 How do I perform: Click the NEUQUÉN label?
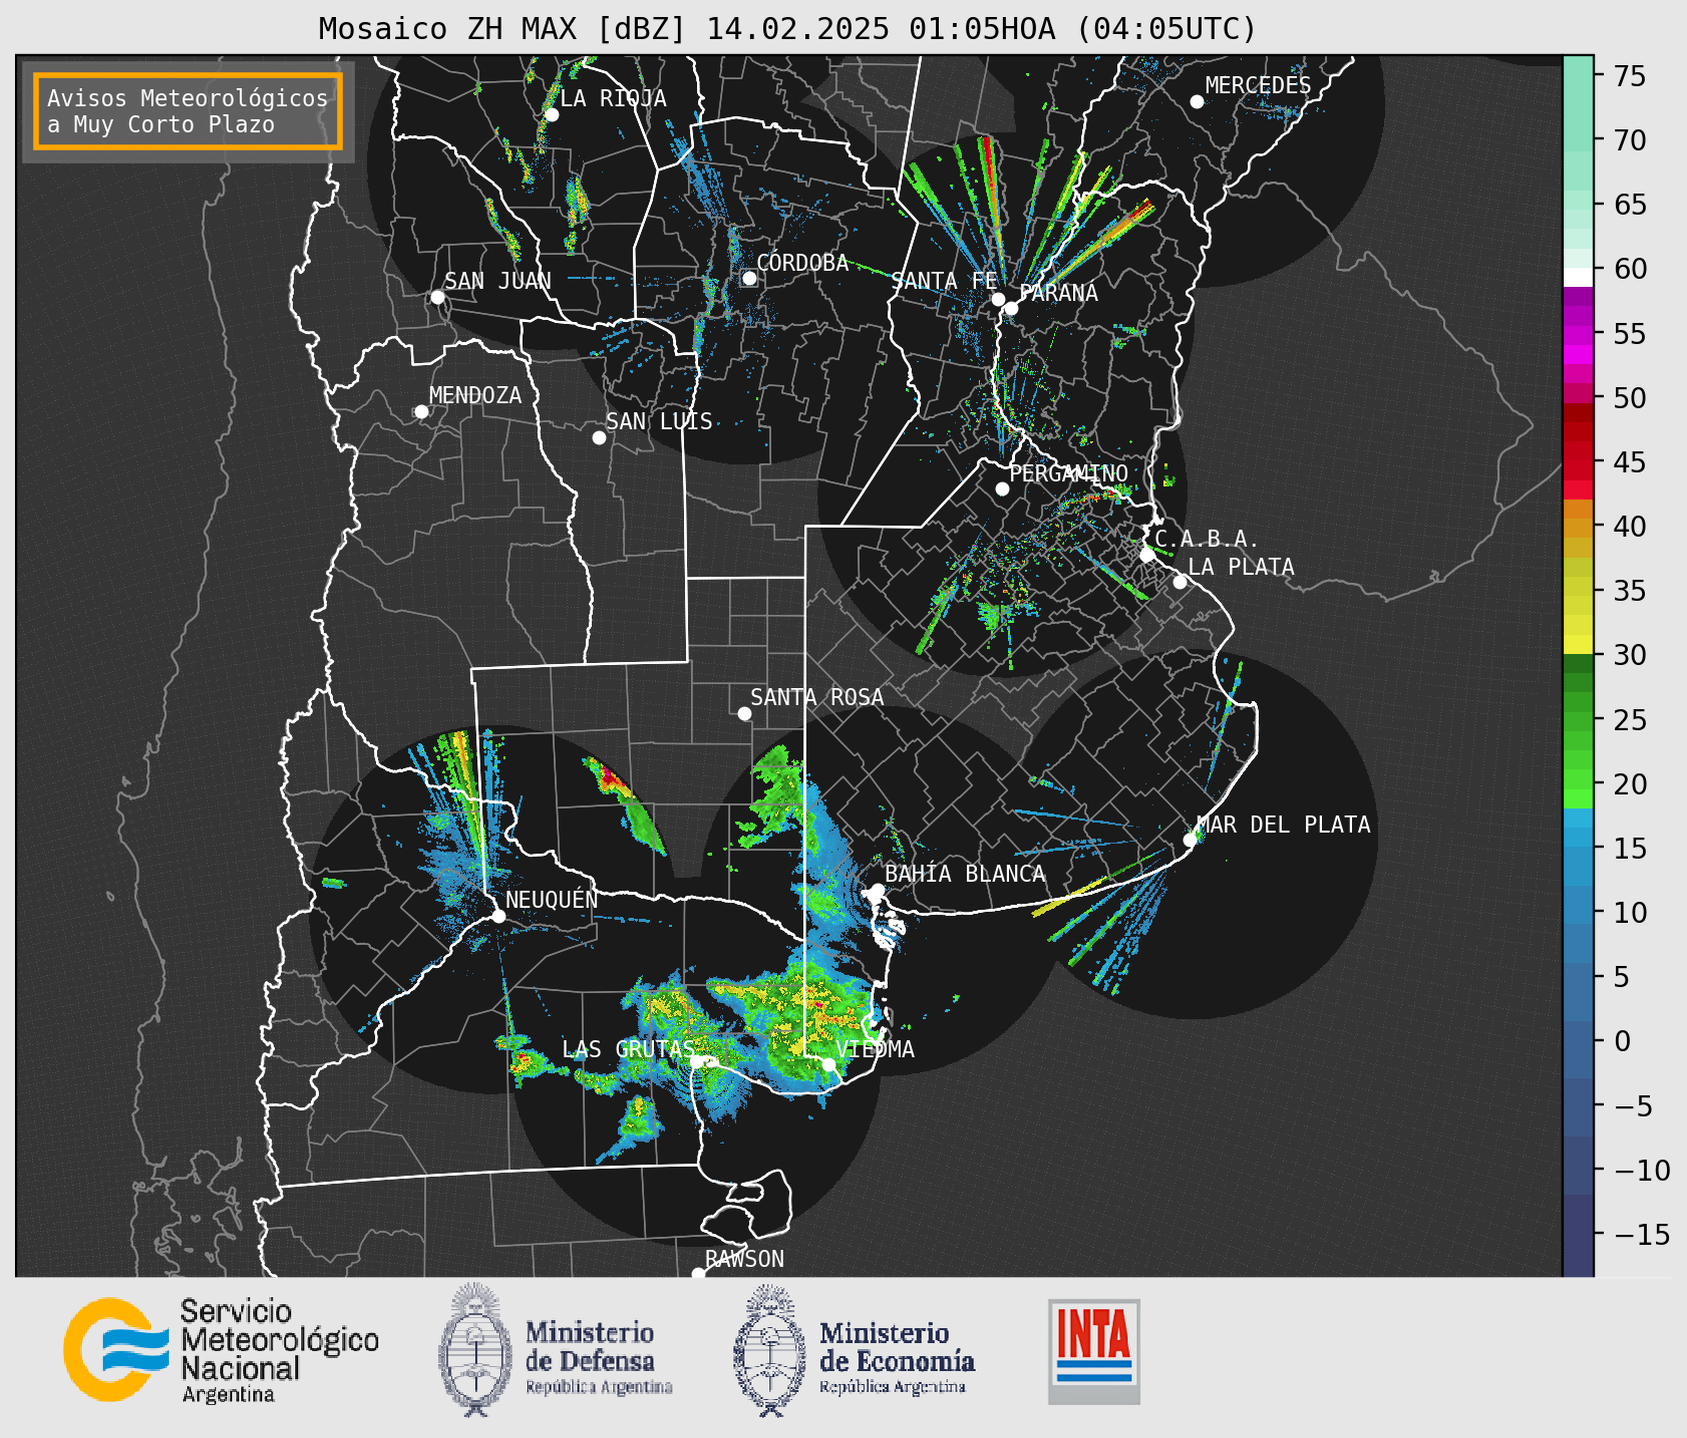pyautogui.click(x=551, y=899)
